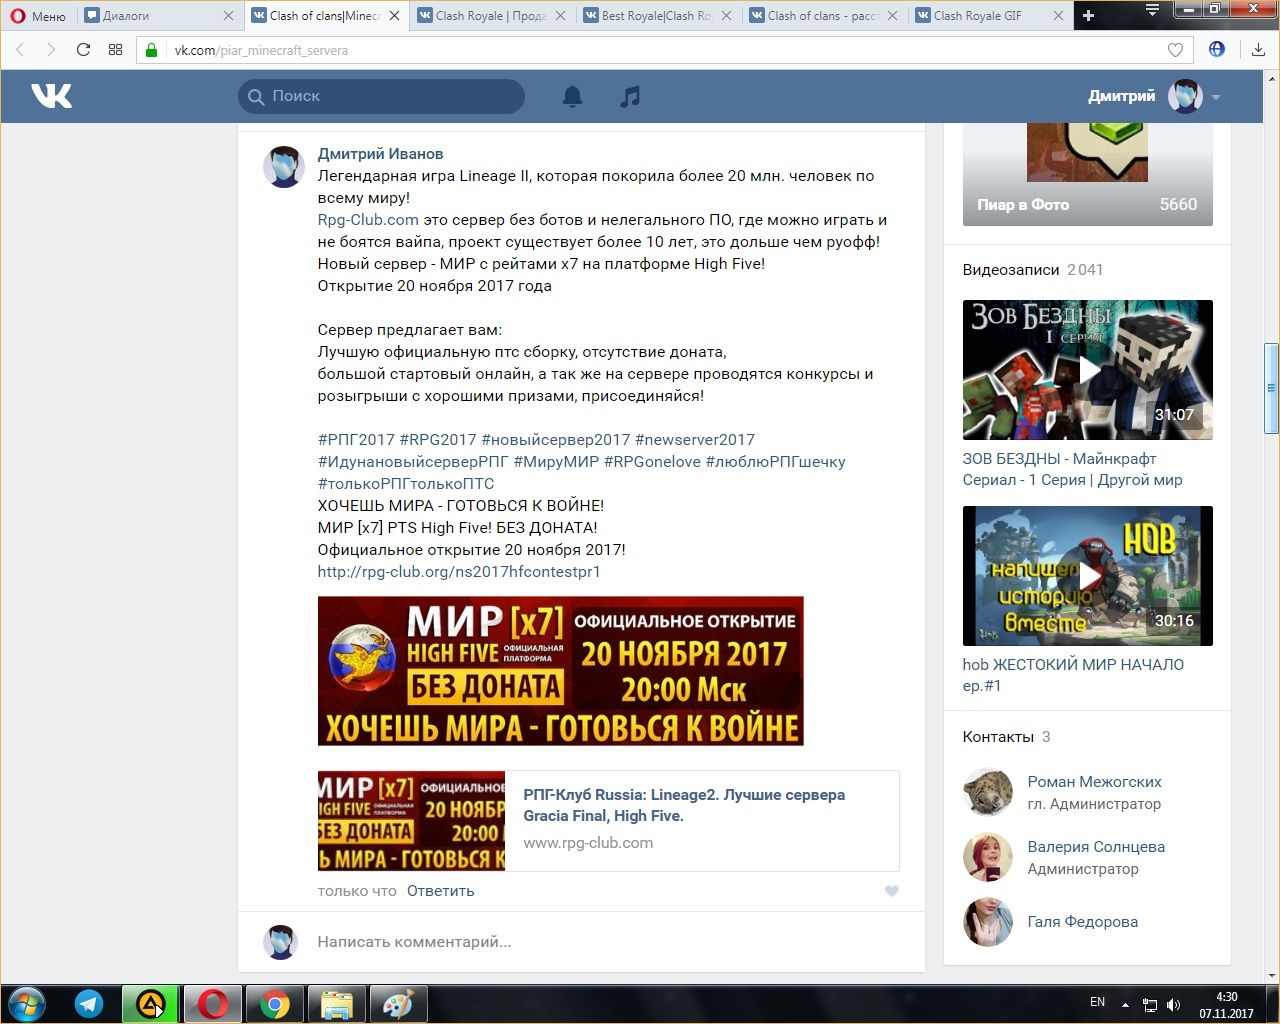Open the EN language indicator
This screenshot has width=1280, height=1024.
pos(1097,1002)
